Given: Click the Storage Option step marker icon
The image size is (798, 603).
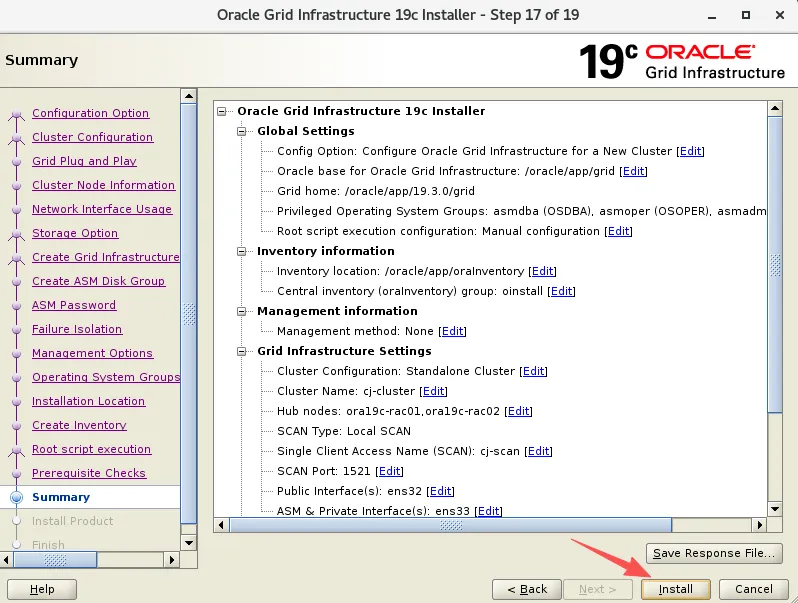Looking at the screenshot, I should click(x=16, y=234).
